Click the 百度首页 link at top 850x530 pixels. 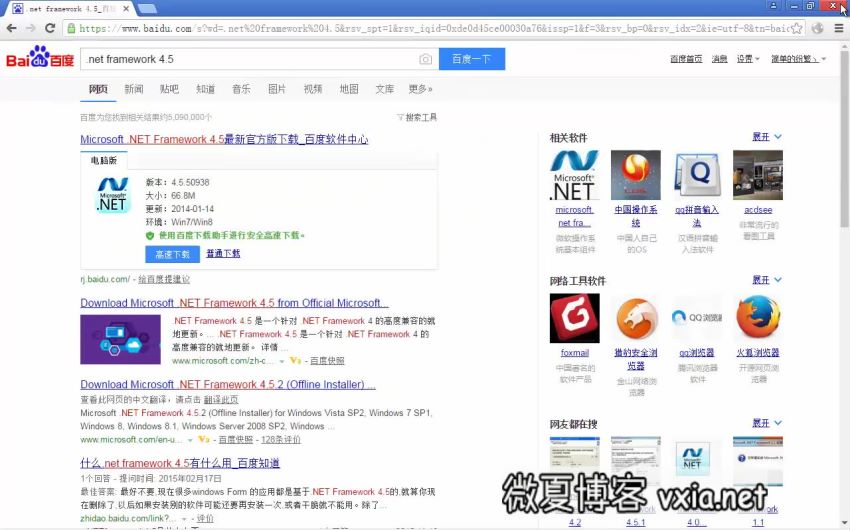coord(686,59)
